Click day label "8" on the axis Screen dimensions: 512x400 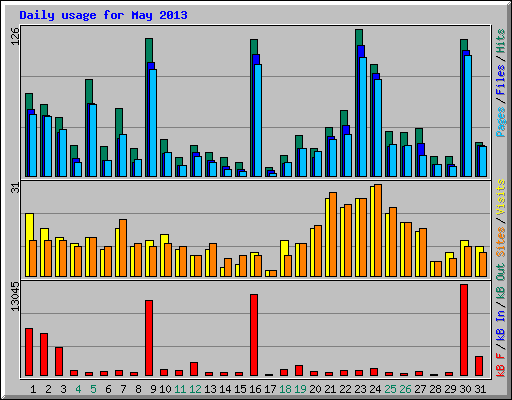click(138, 389)
